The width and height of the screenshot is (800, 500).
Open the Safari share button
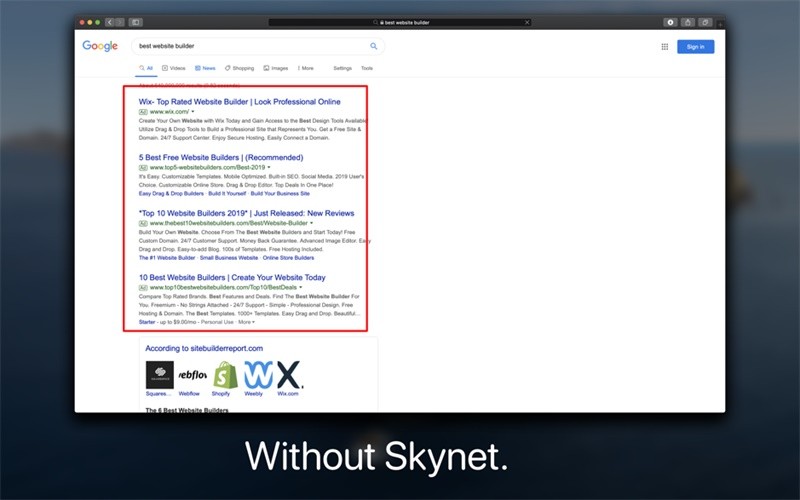point(688,22)
